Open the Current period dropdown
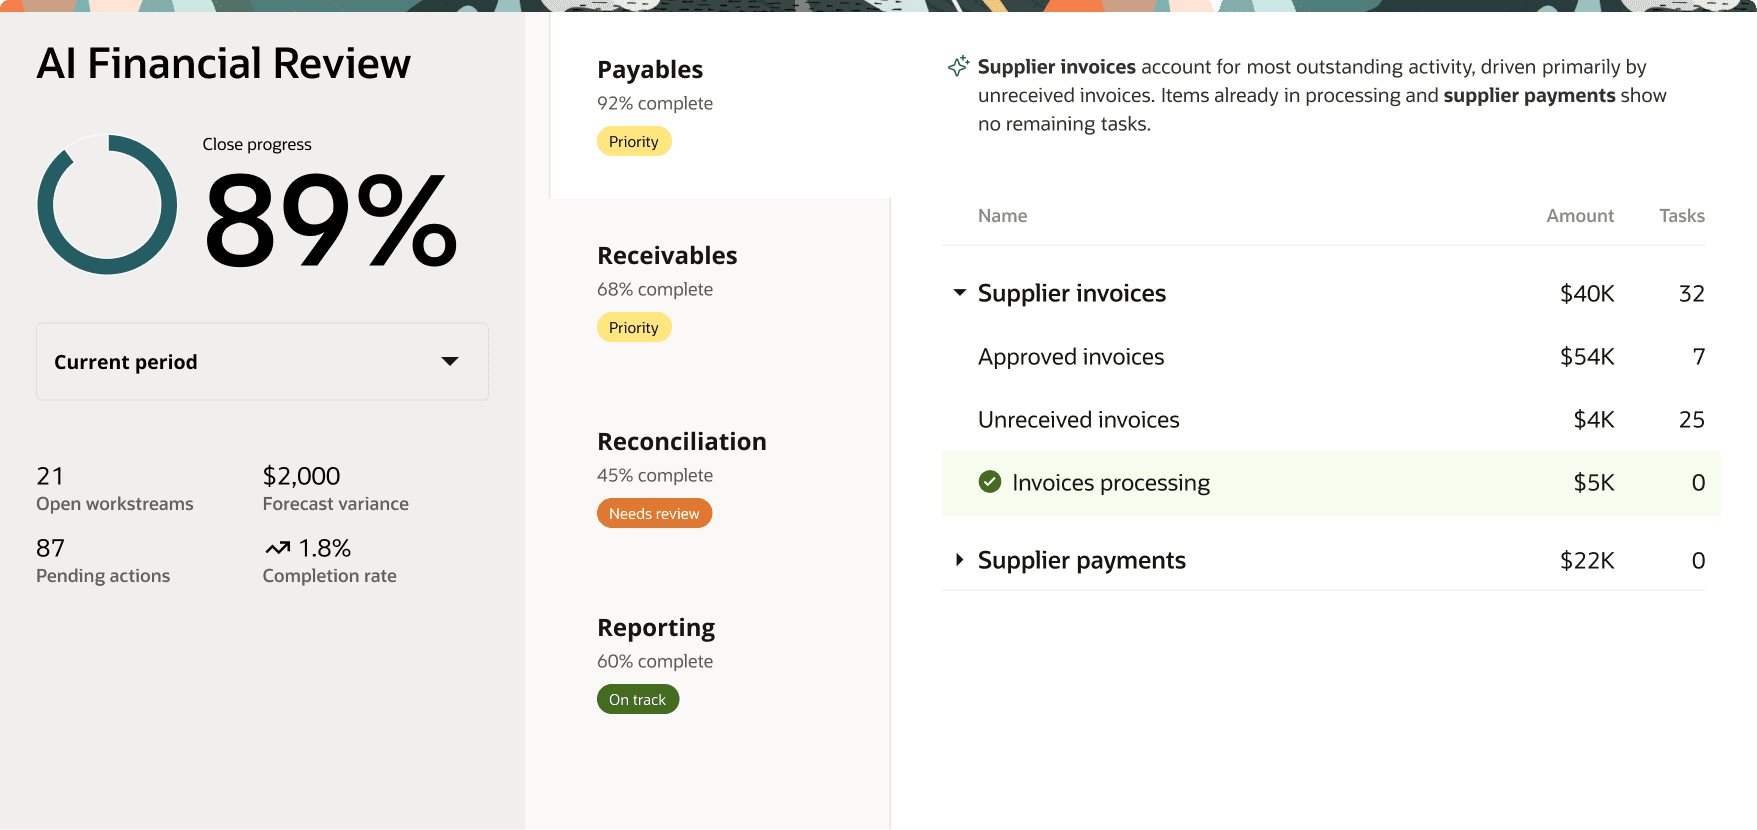Image resolution: width=1757 pixels, height=830 pixels. pos(262,362)
